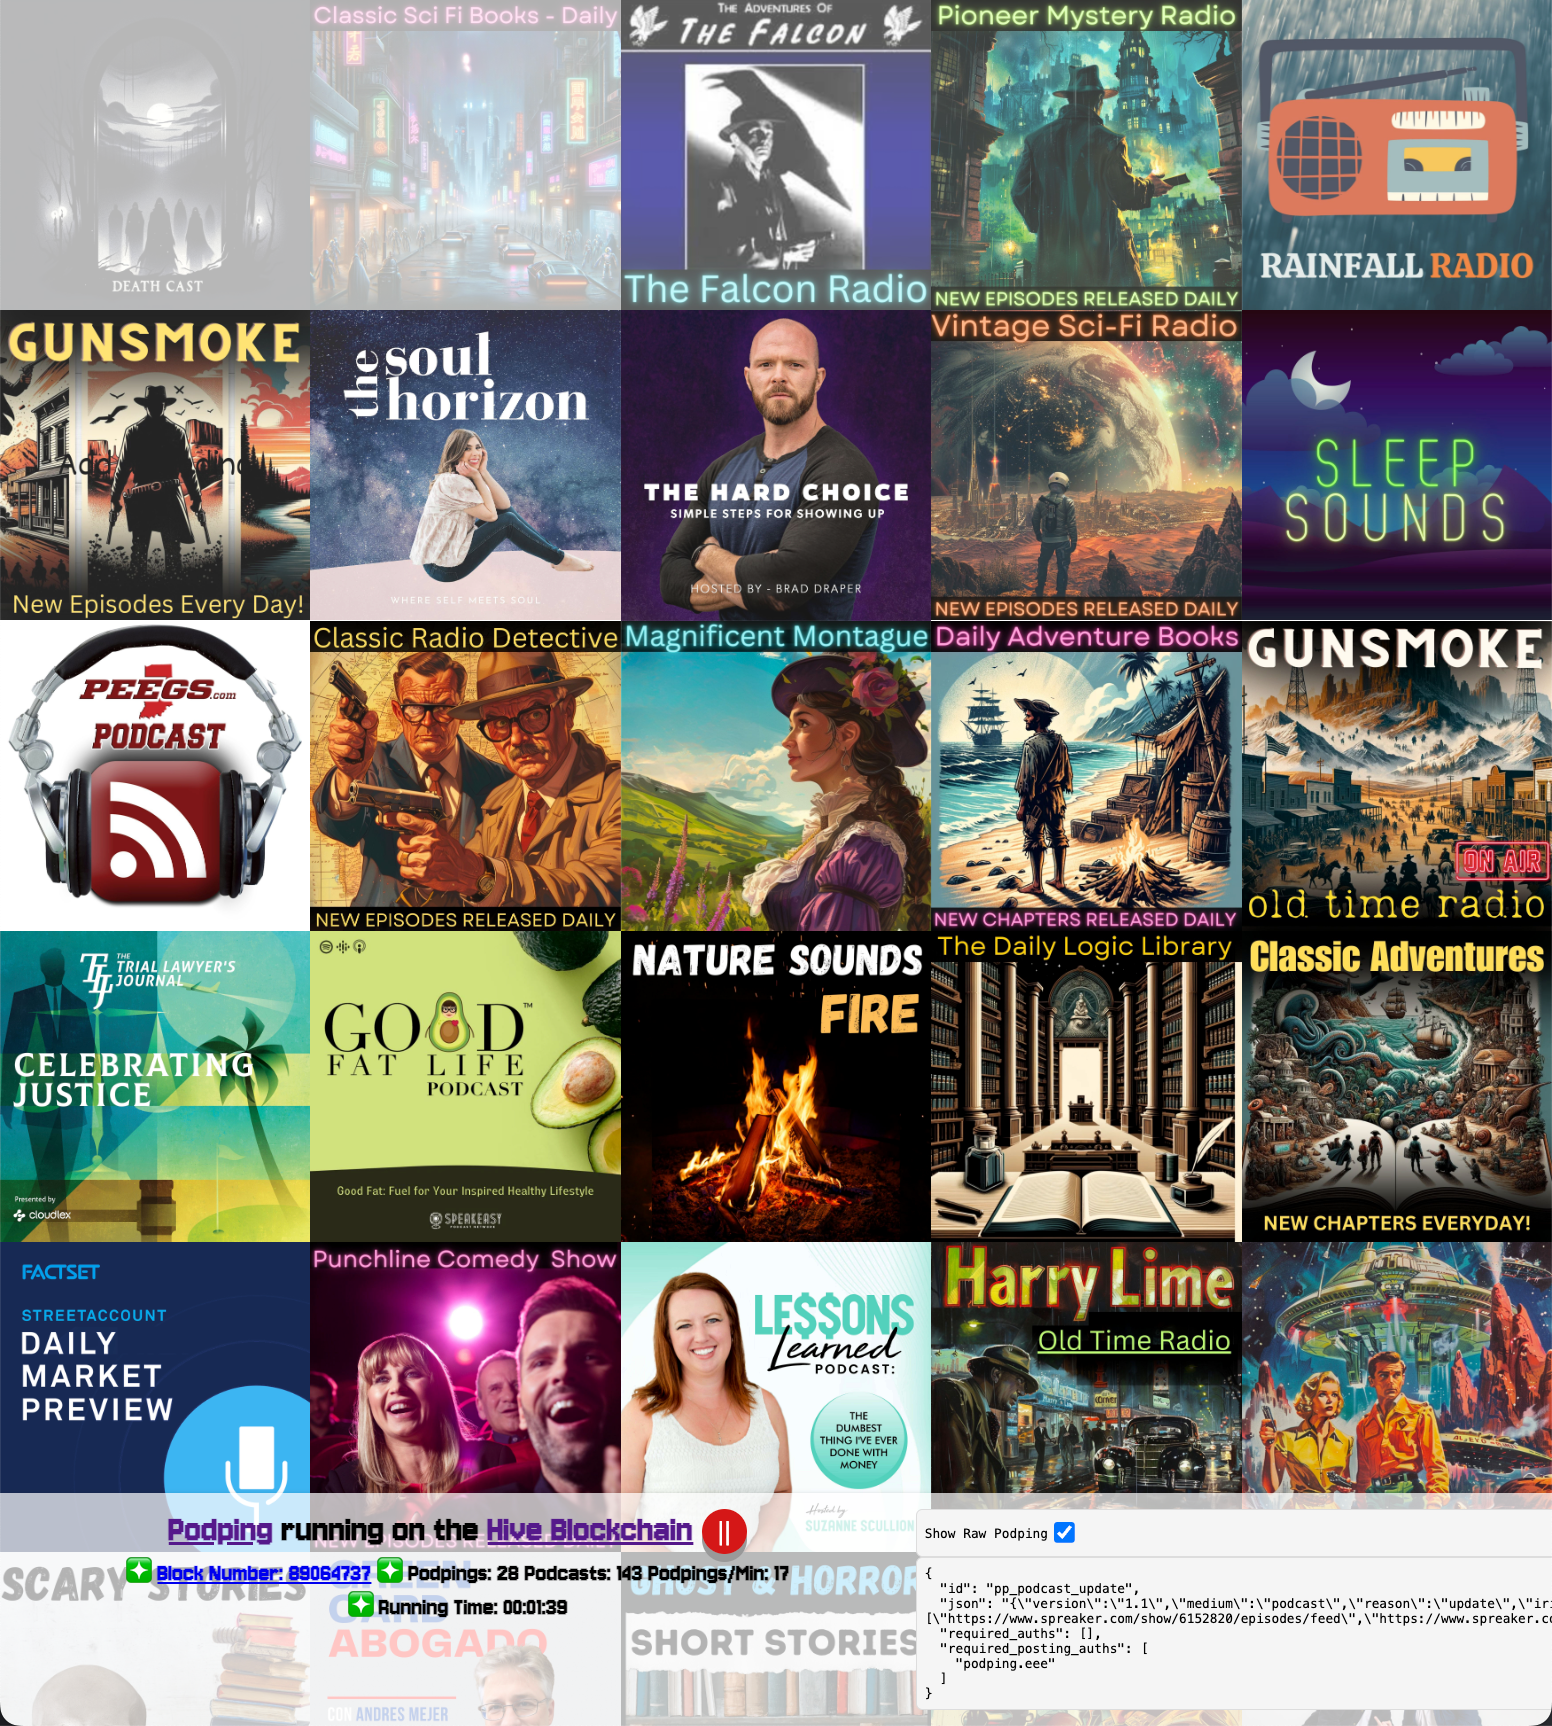Open Nature Sounds Fire artwork

(776, 1086)
